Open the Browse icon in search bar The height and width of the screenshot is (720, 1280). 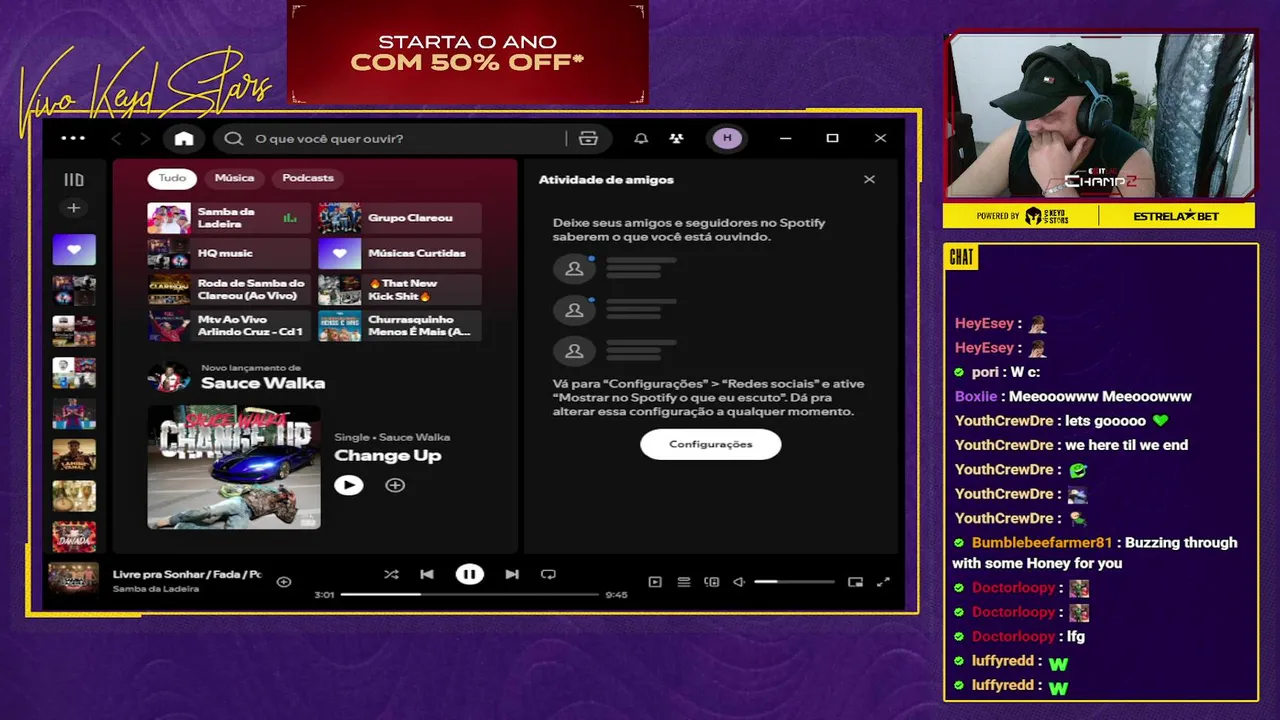588,139
